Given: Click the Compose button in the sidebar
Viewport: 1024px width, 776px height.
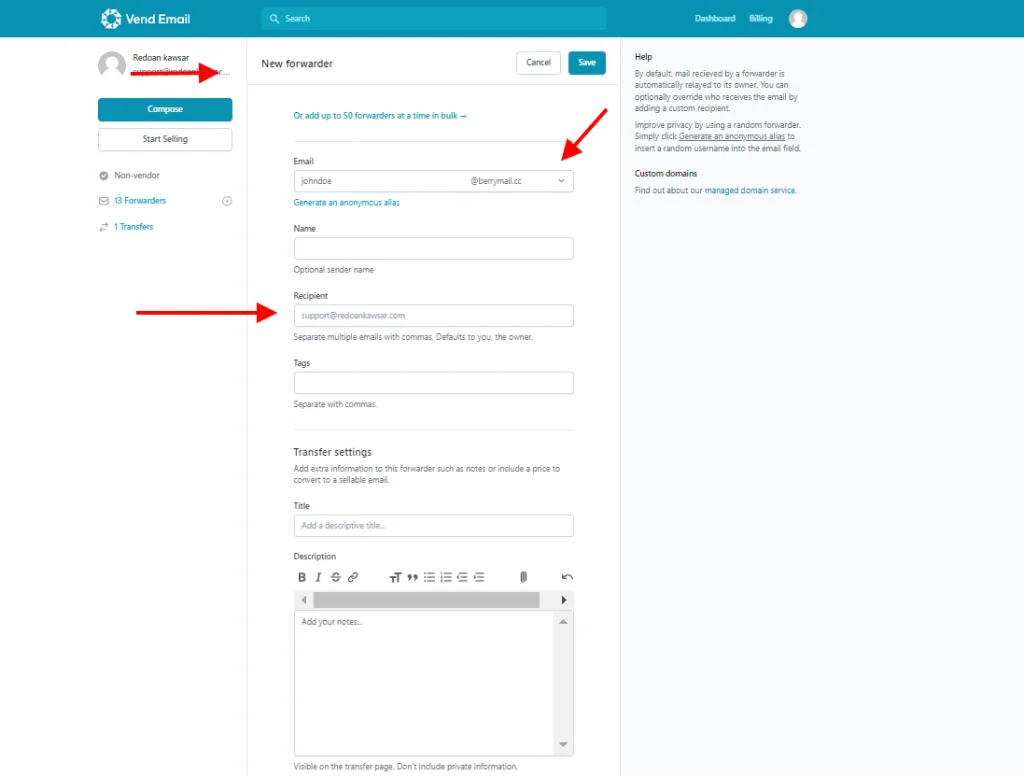Looking at the screenshot, I should (165, 109).
